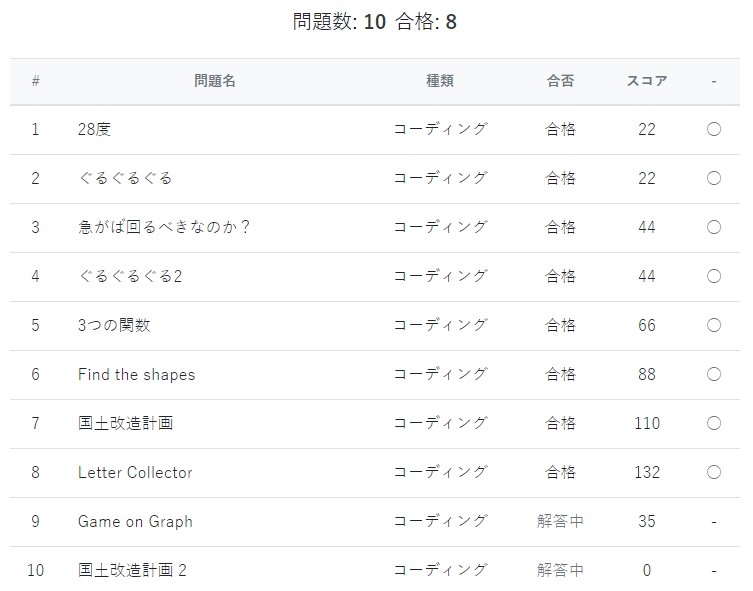Open the Game on Graph problem

pyautogui.click(x=135, y=521)
